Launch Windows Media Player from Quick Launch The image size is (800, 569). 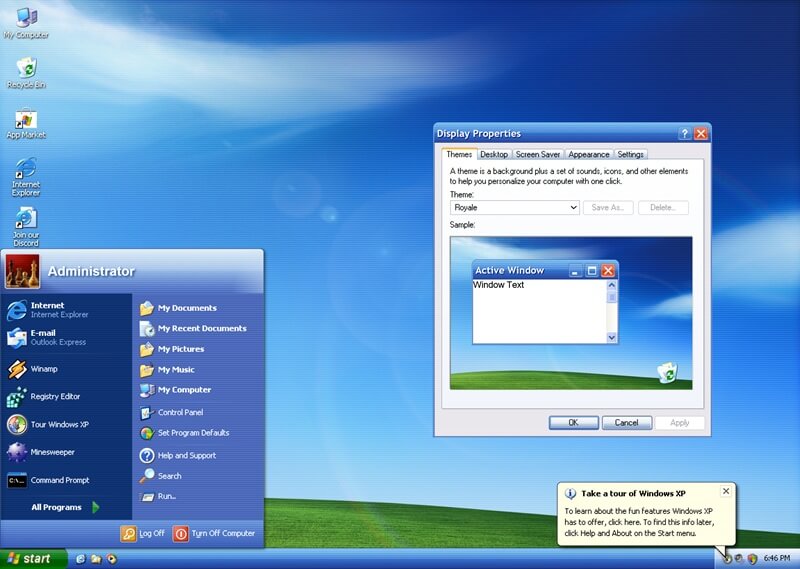(111, 559)
